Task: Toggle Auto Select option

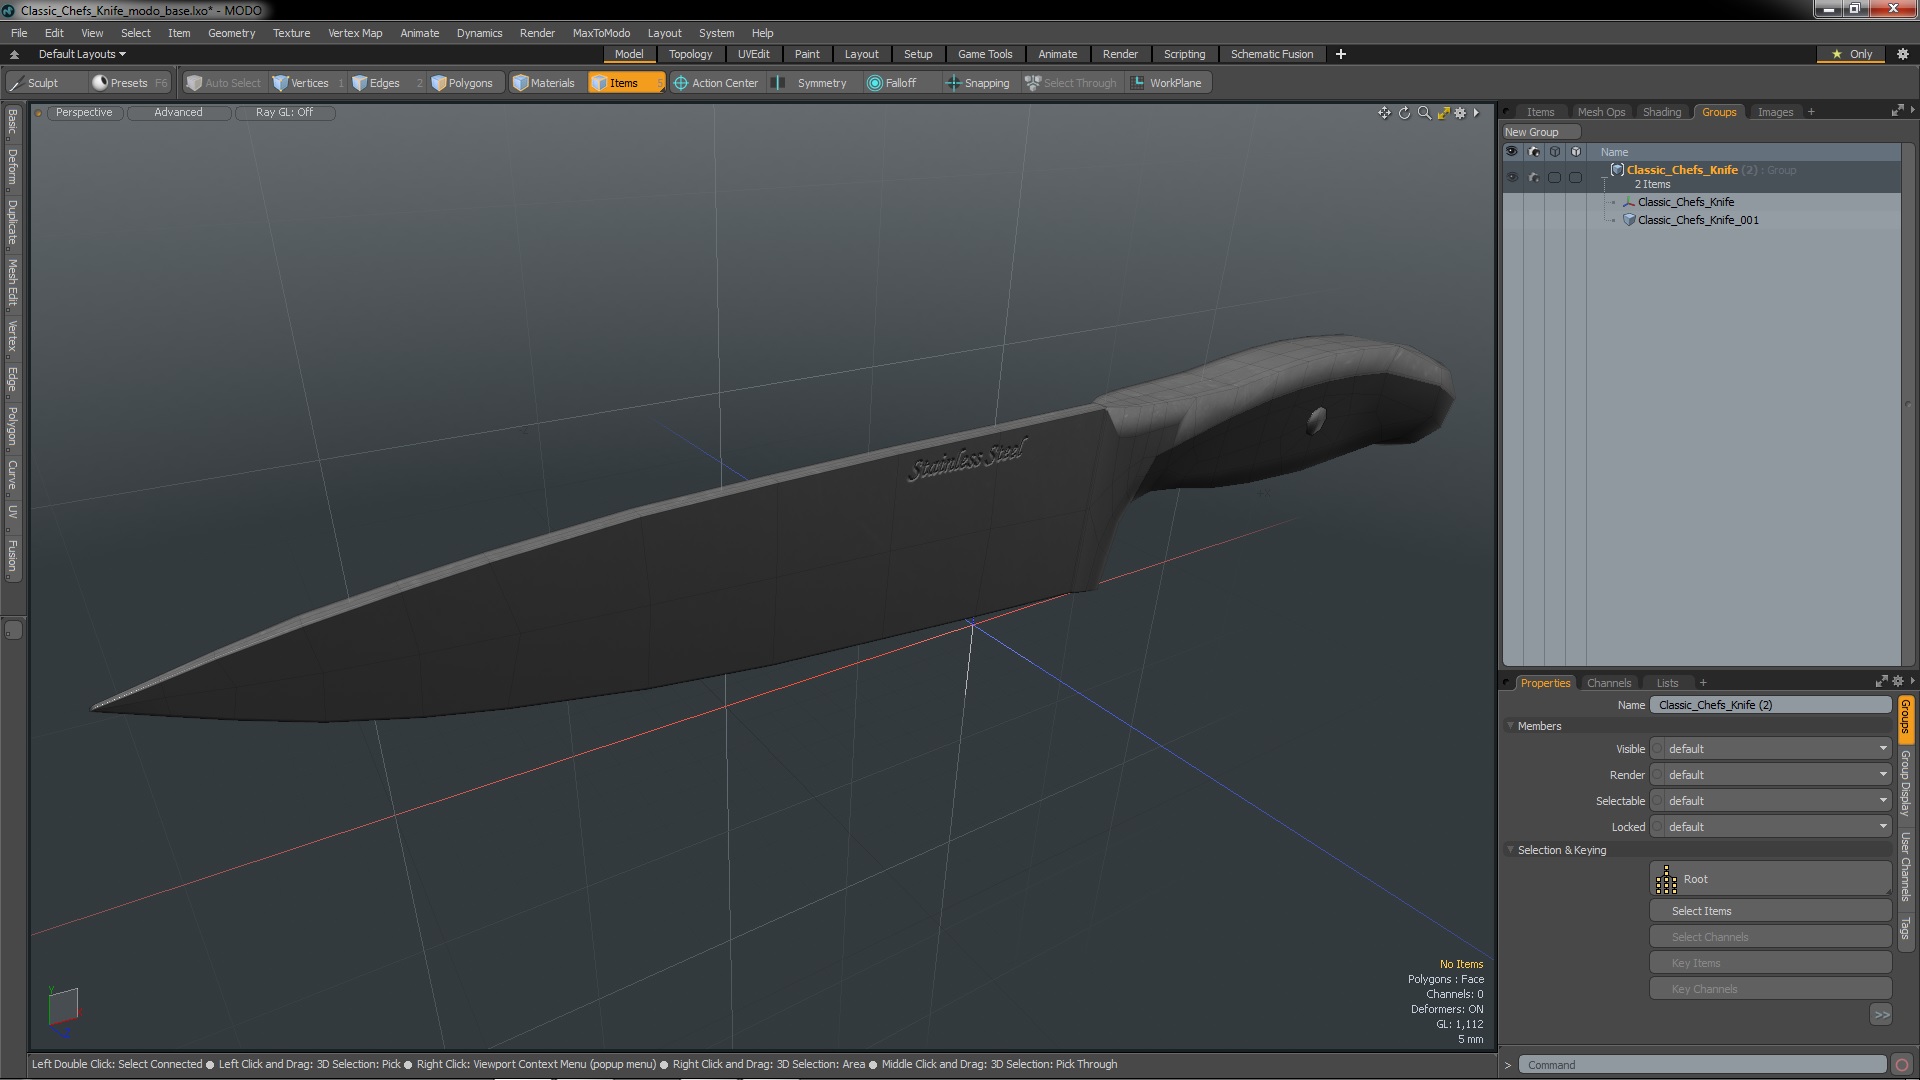Action: click(x=223, y=83)
